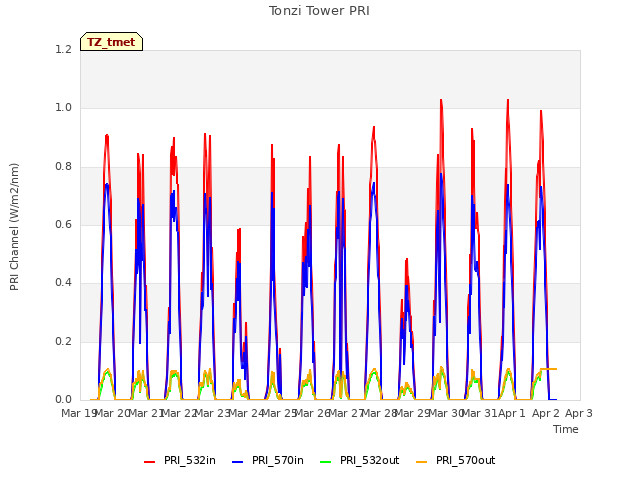Click the PRI Channel (W/m2/nm) axis label
The image size is (640, 480).
click(14, 227)
